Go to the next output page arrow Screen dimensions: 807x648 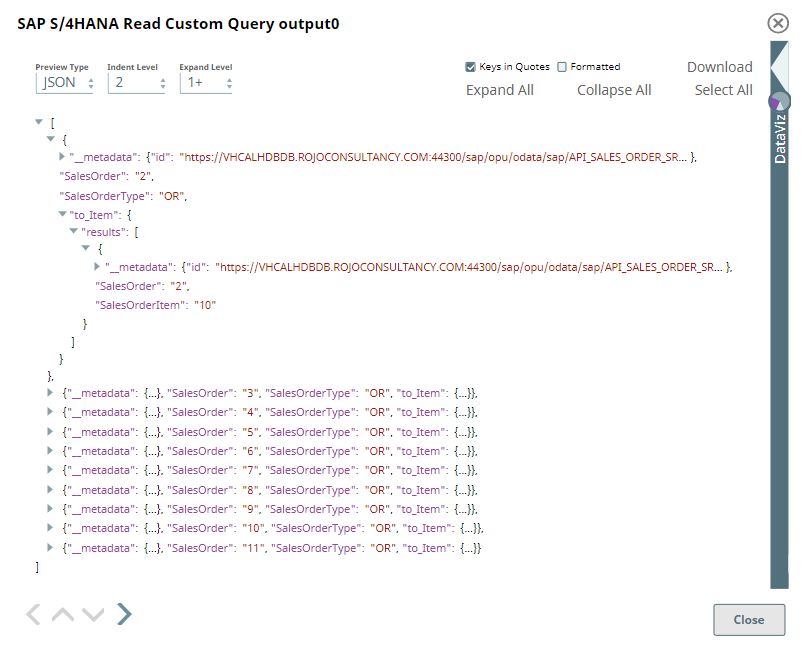[x=124, y=614]
